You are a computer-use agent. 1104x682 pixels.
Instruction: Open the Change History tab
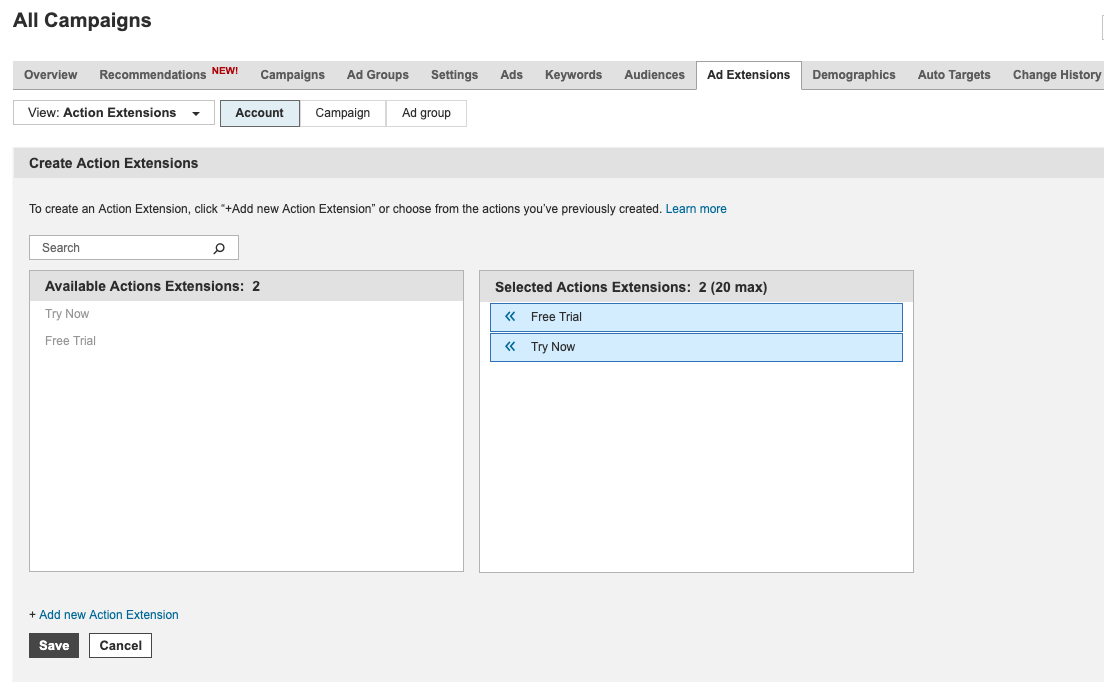pos(1057,74)
